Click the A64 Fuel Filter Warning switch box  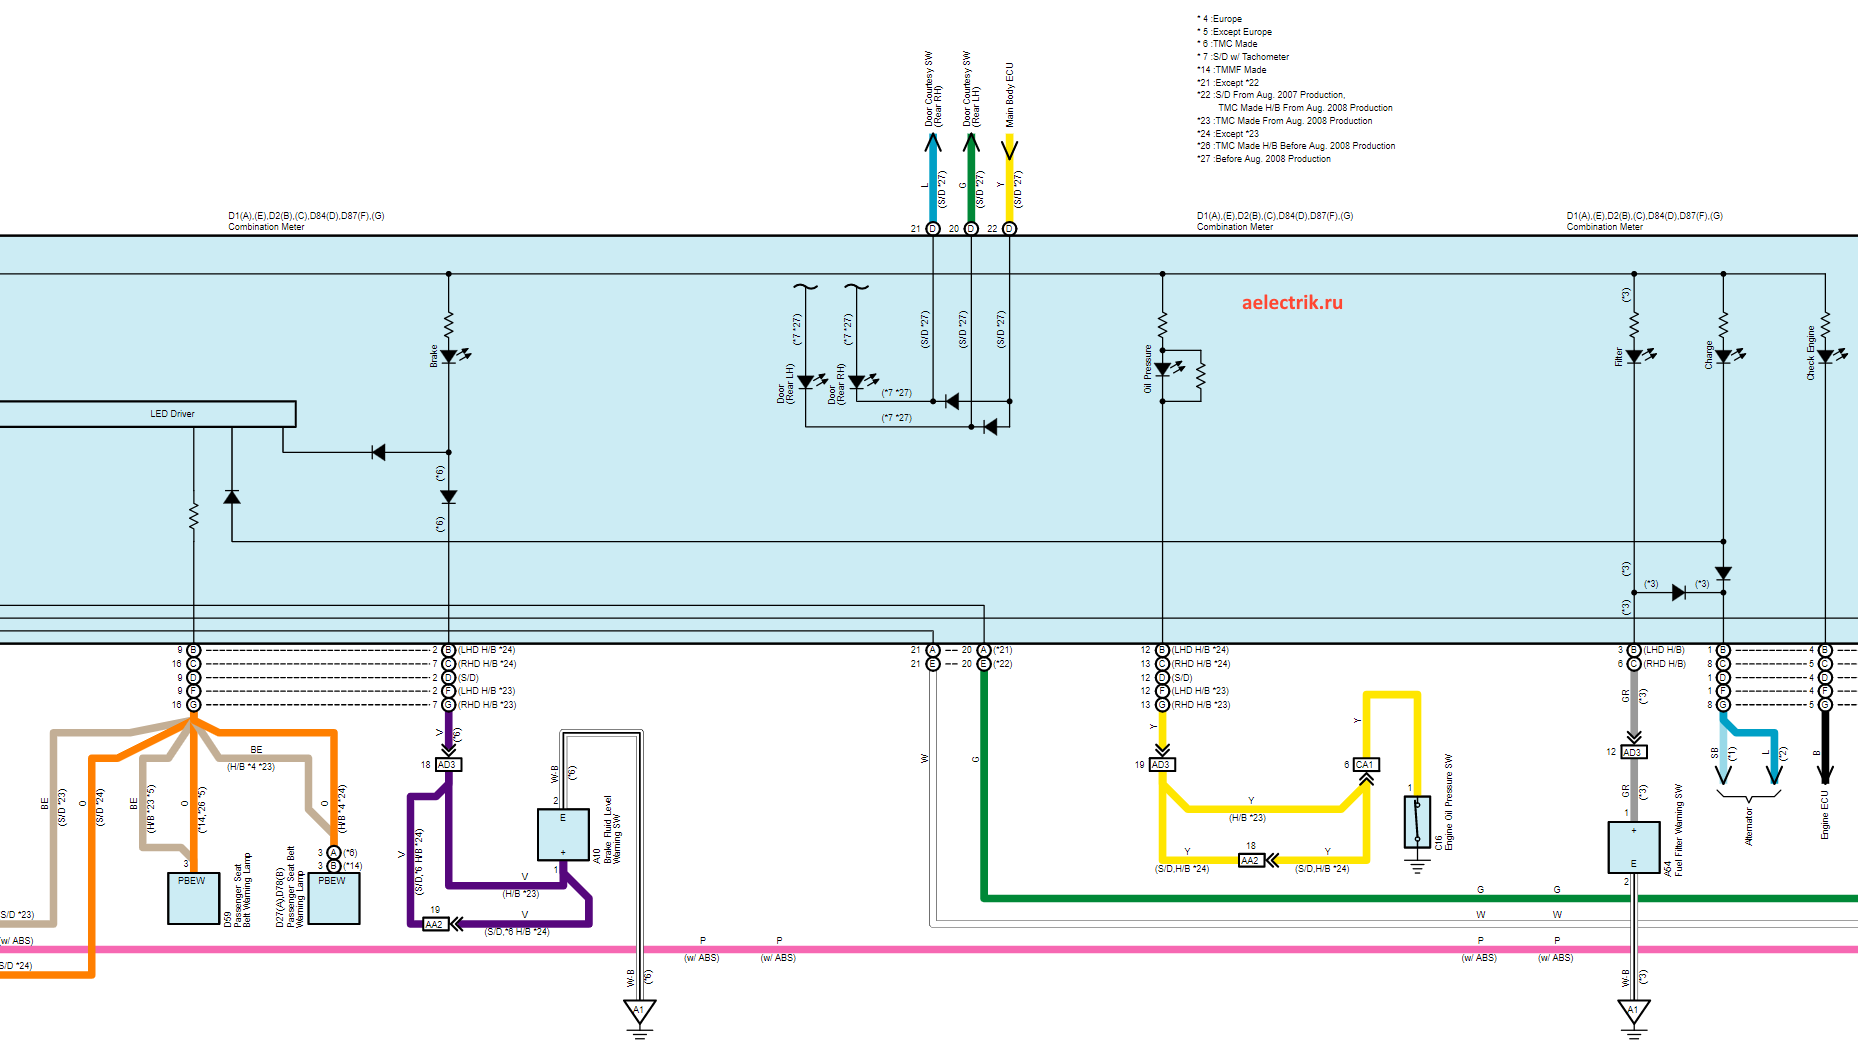[x=1634, y=847]
